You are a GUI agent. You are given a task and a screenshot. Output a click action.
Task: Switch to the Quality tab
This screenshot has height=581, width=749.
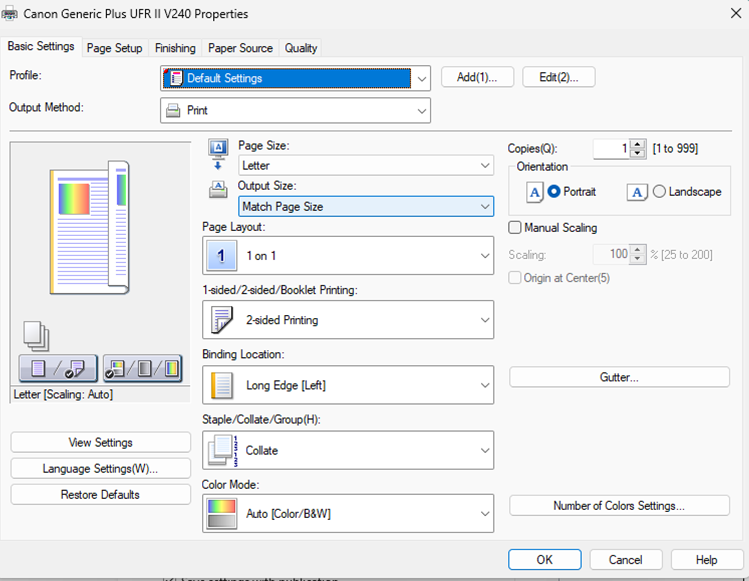coord(301,48)
